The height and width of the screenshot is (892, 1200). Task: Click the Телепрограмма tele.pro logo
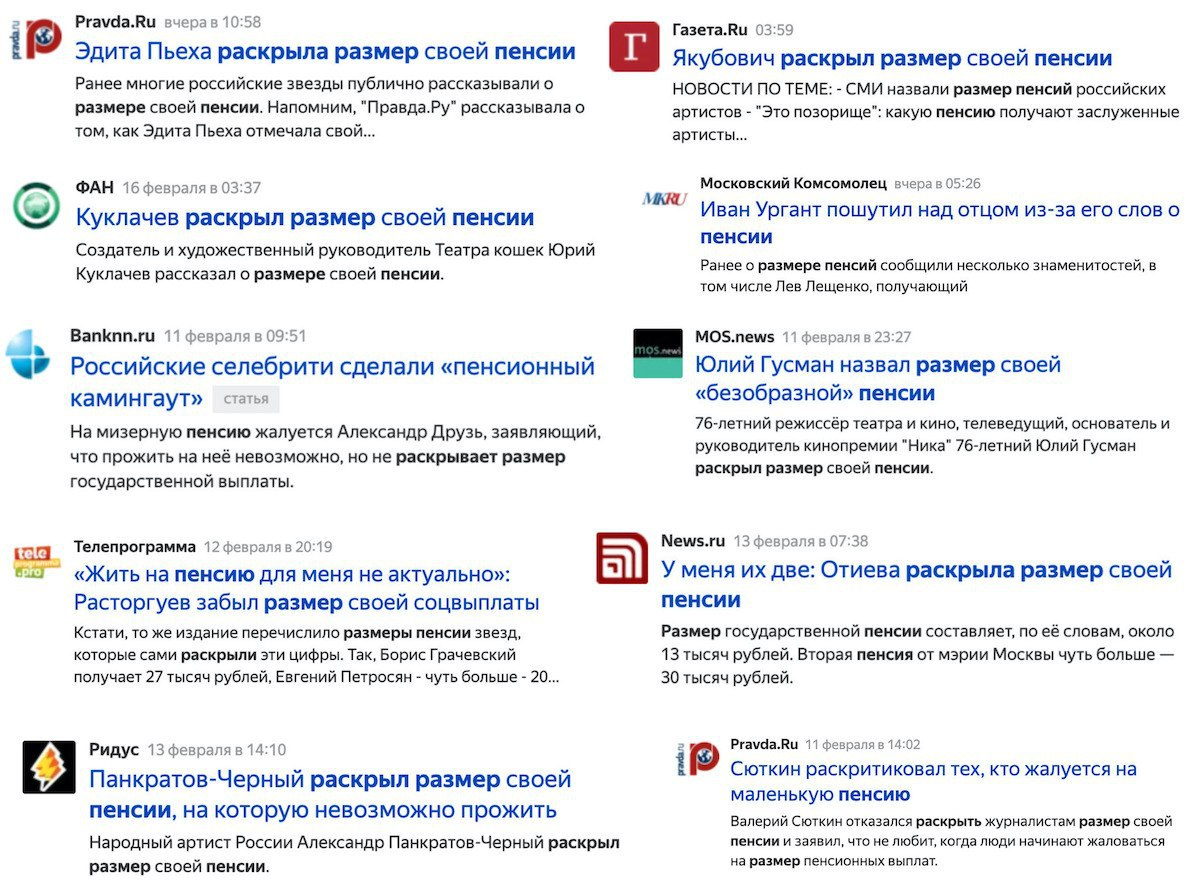38,560
